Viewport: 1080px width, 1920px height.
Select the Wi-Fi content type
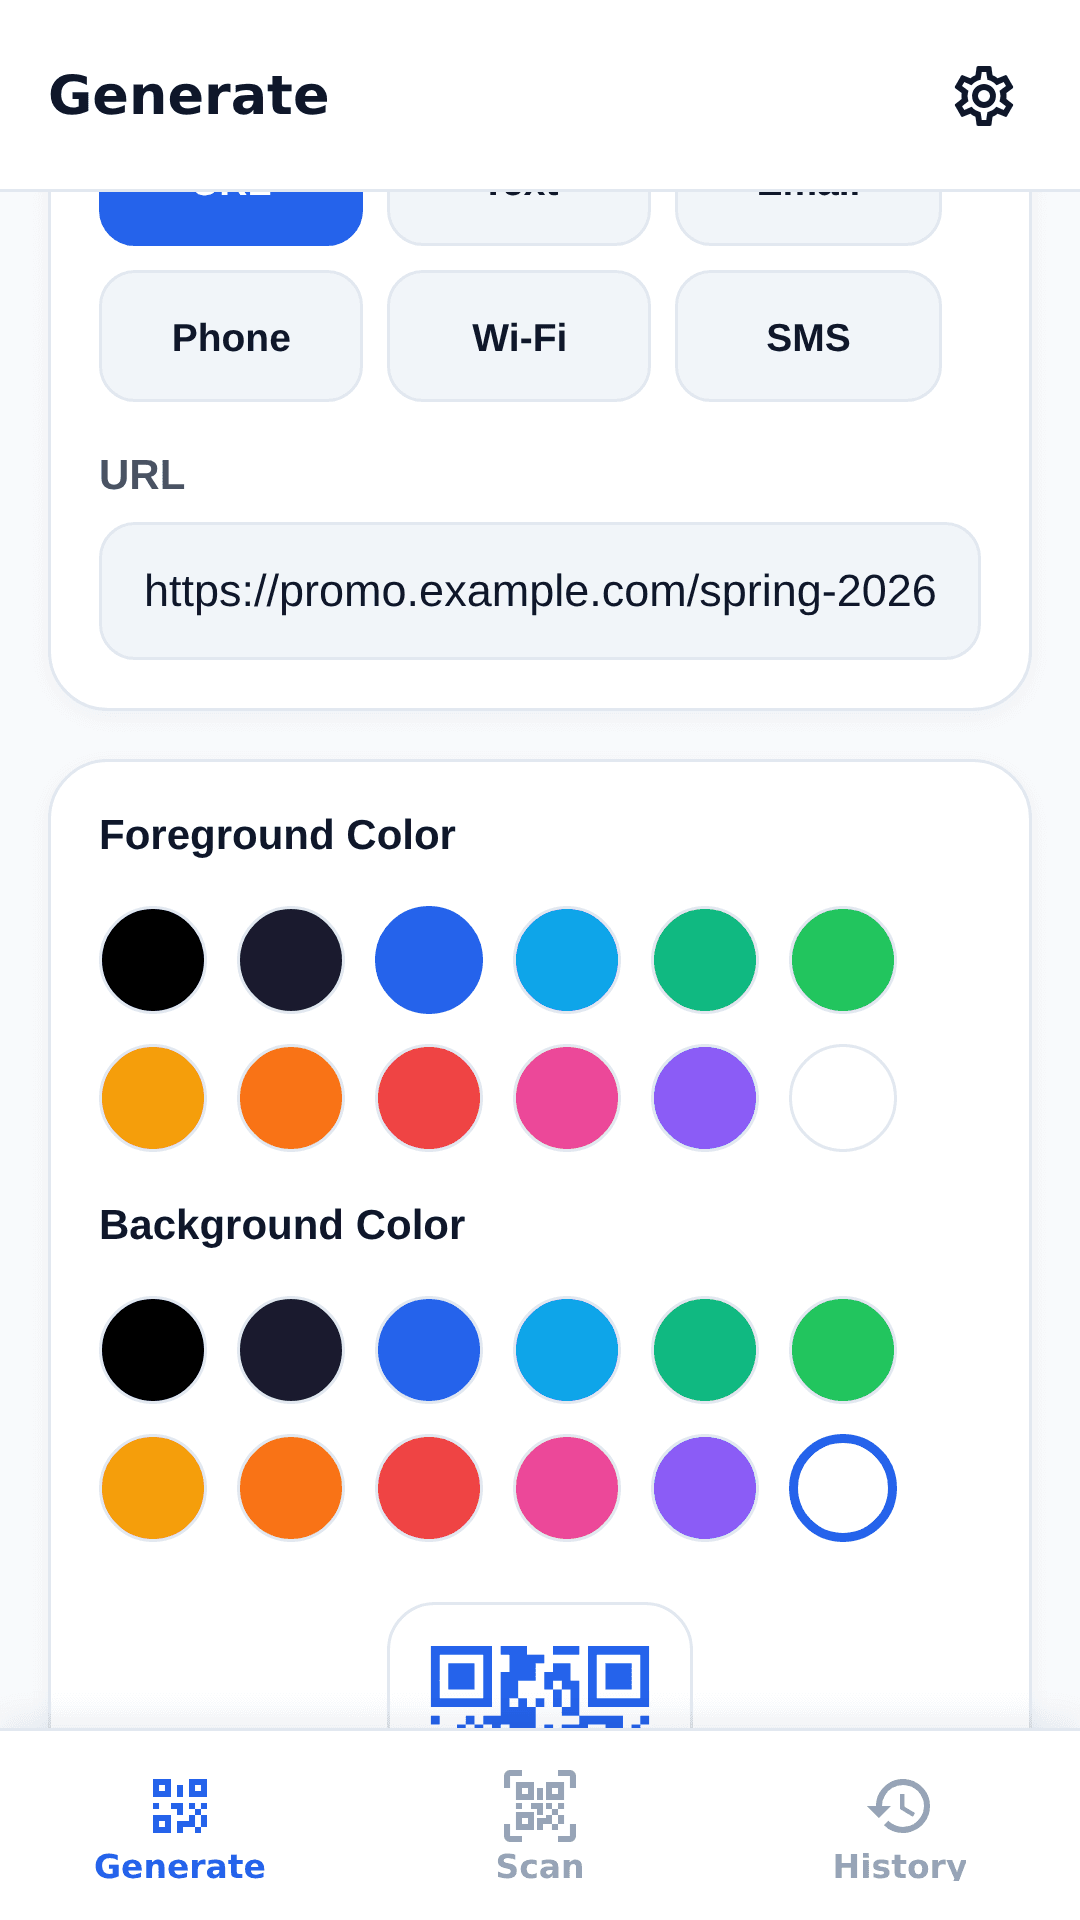519,337
